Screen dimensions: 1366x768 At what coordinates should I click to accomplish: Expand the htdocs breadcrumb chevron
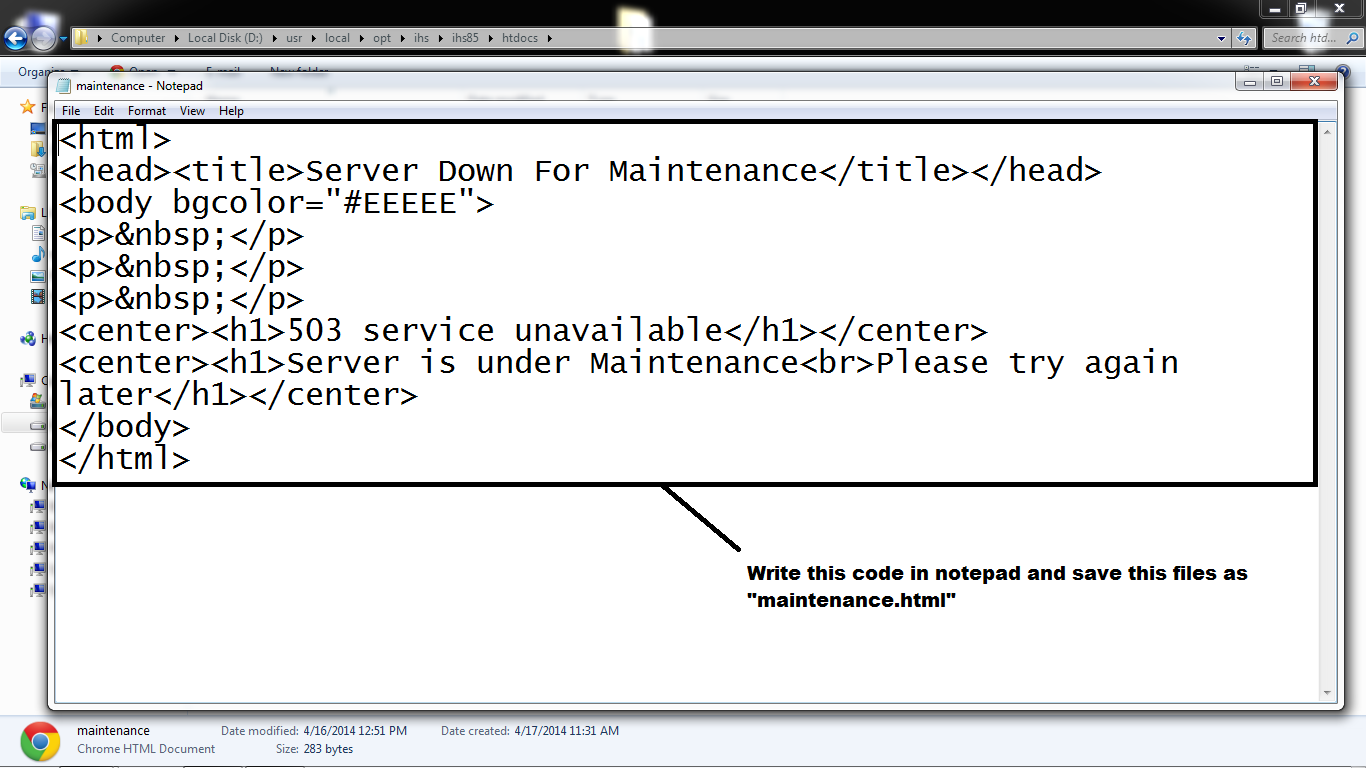pyautogui.click(x=551, y=37)
